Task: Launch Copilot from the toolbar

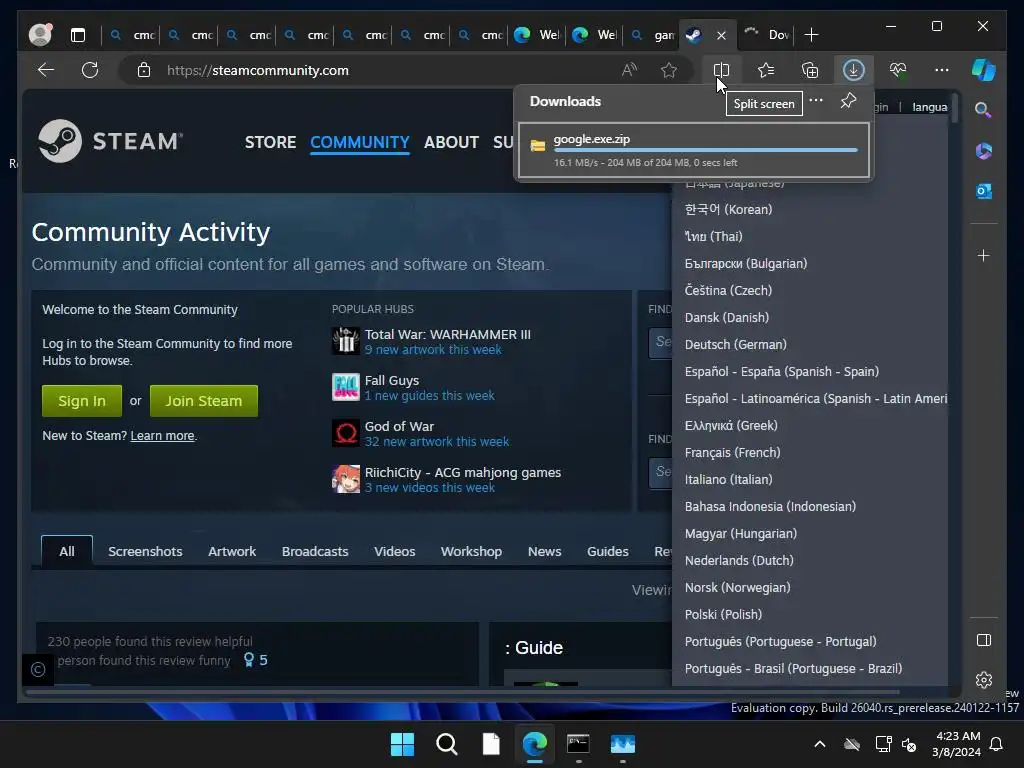Action: tap(984, 70)
